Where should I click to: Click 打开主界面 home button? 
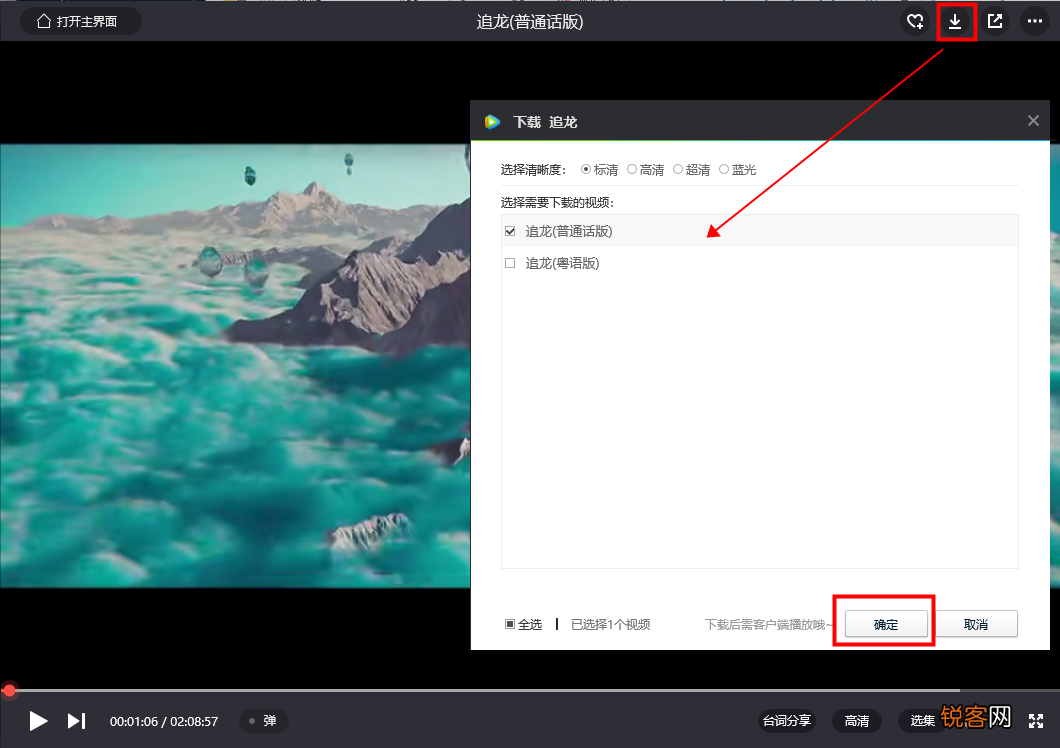tap(80, 22)
